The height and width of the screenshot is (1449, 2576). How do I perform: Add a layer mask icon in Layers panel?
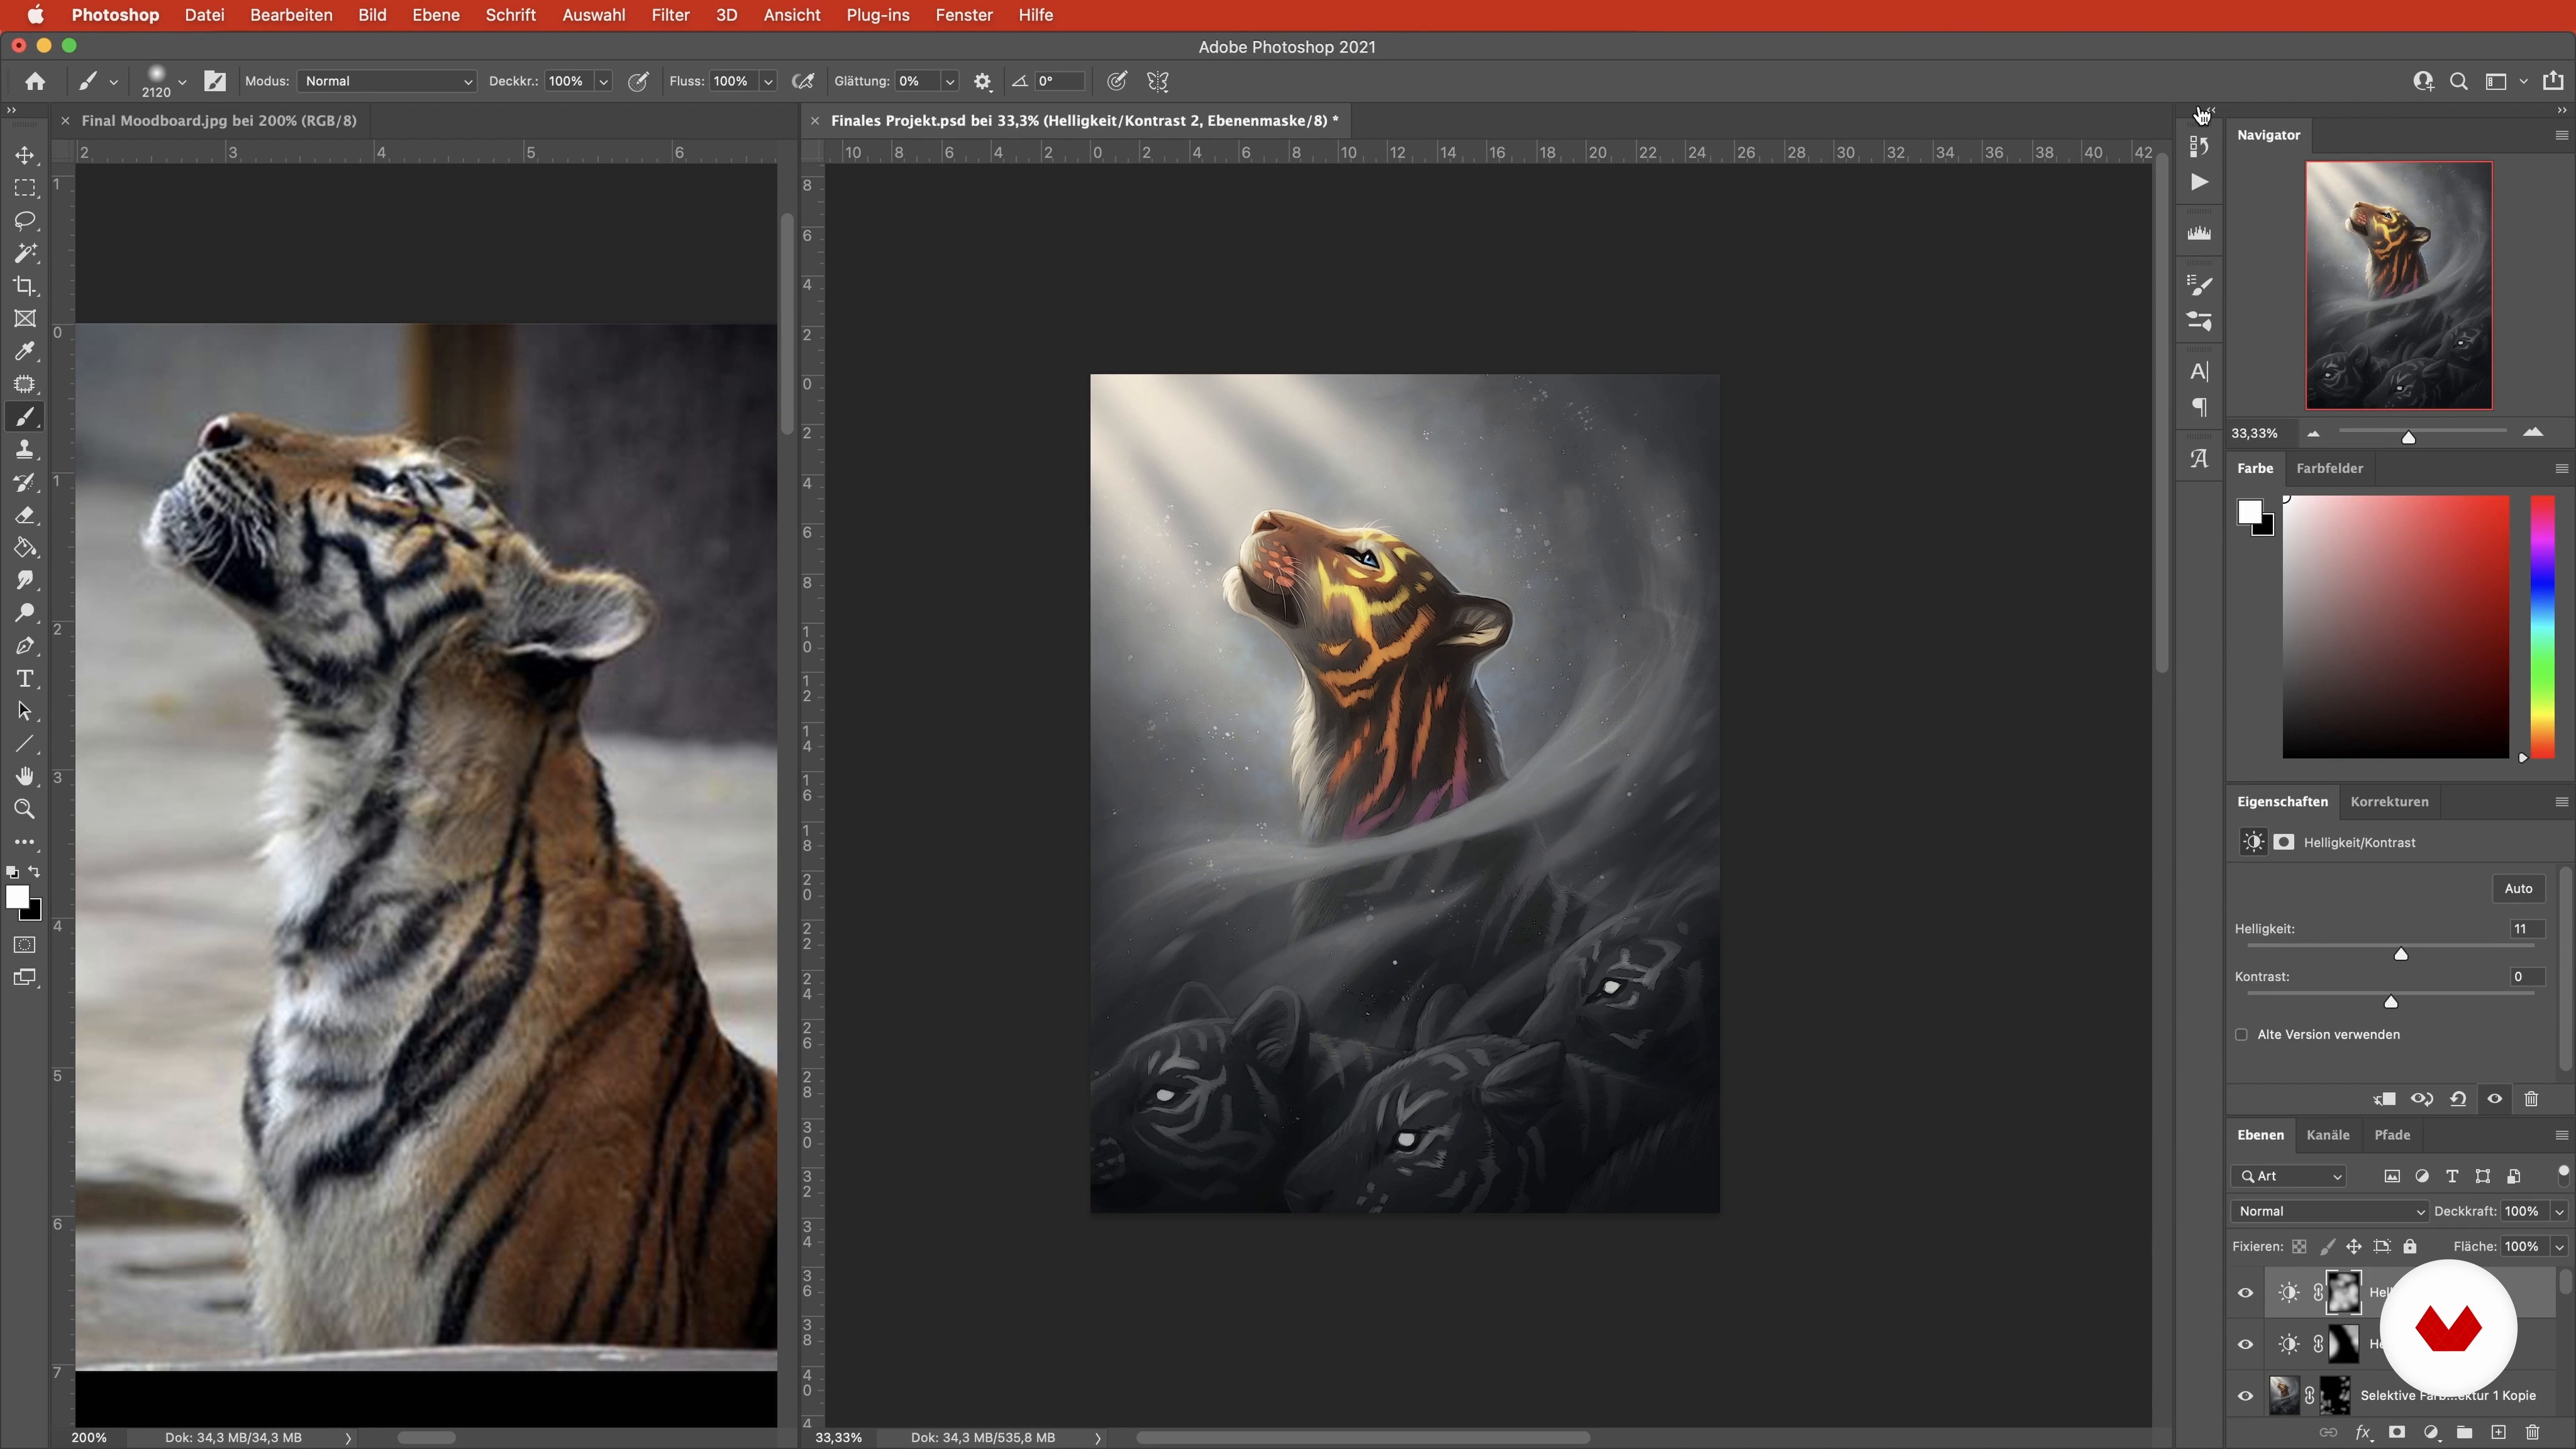pyautogui.click(x=2397, y=1432)
